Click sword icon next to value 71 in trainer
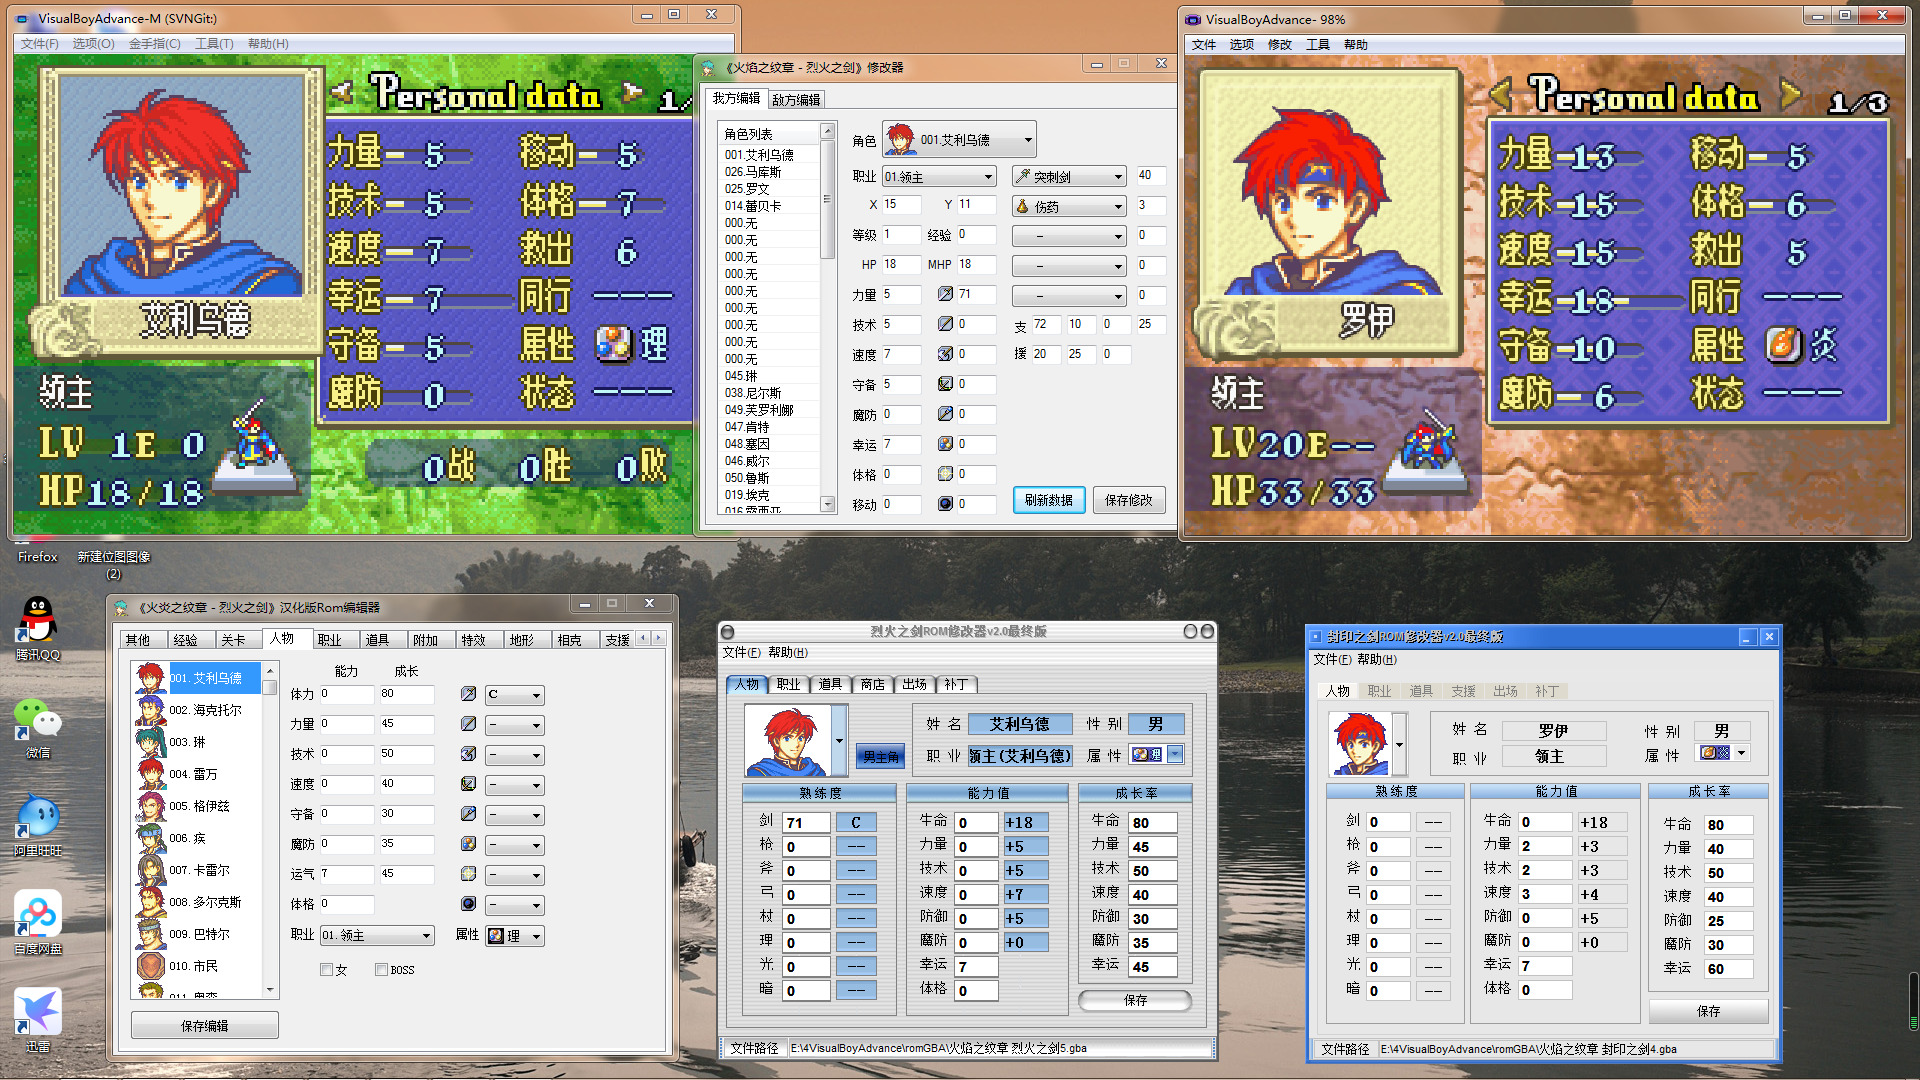Viewport: 1920px width, 1080px height. (x=945, y=294)
